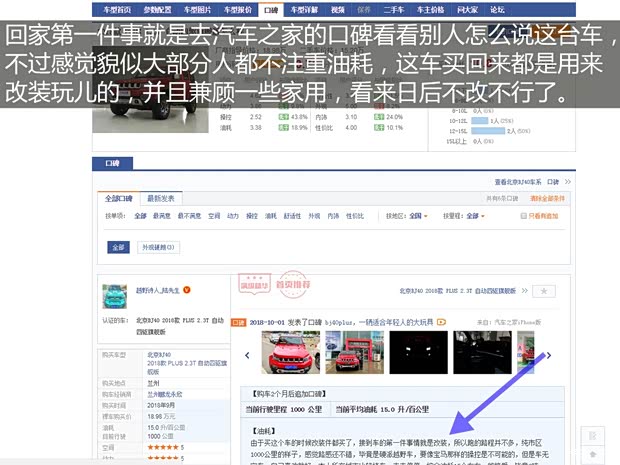This screenshot has height=465, width=620.
Task: Go to previous review photo arrow
Action: coord(247,355)
